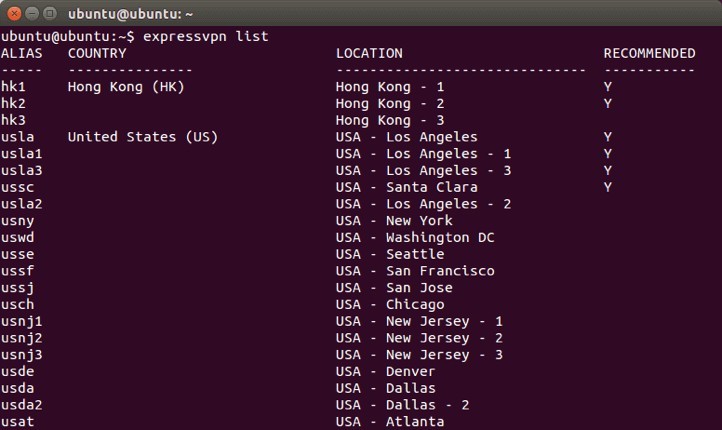Viewport: 722px width, 430px height.
Task: Minimize the terminal window
Action: [32, 13]
